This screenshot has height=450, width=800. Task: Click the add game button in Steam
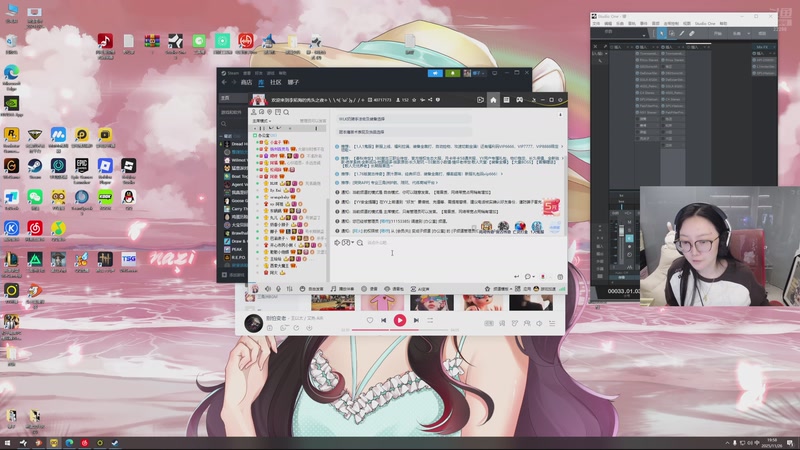pos(233,275)
